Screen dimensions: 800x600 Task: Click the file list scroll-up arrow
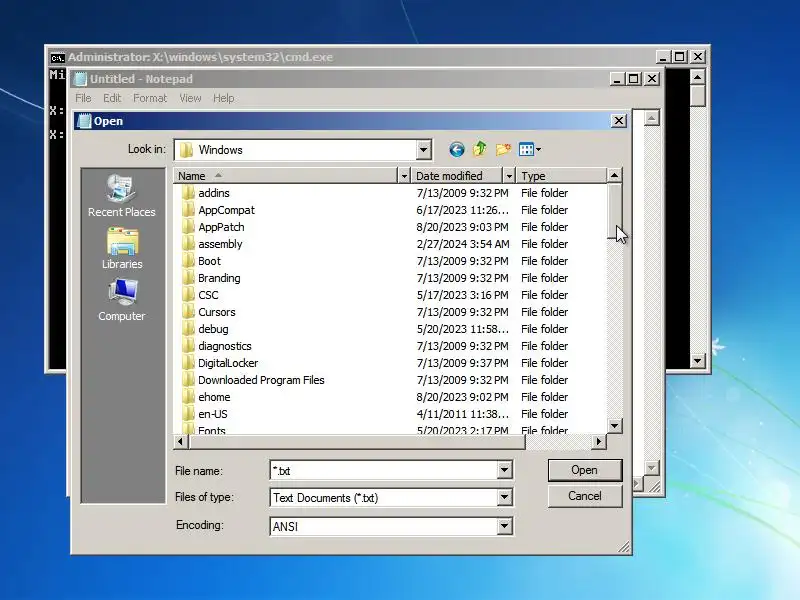pos(614,176)
